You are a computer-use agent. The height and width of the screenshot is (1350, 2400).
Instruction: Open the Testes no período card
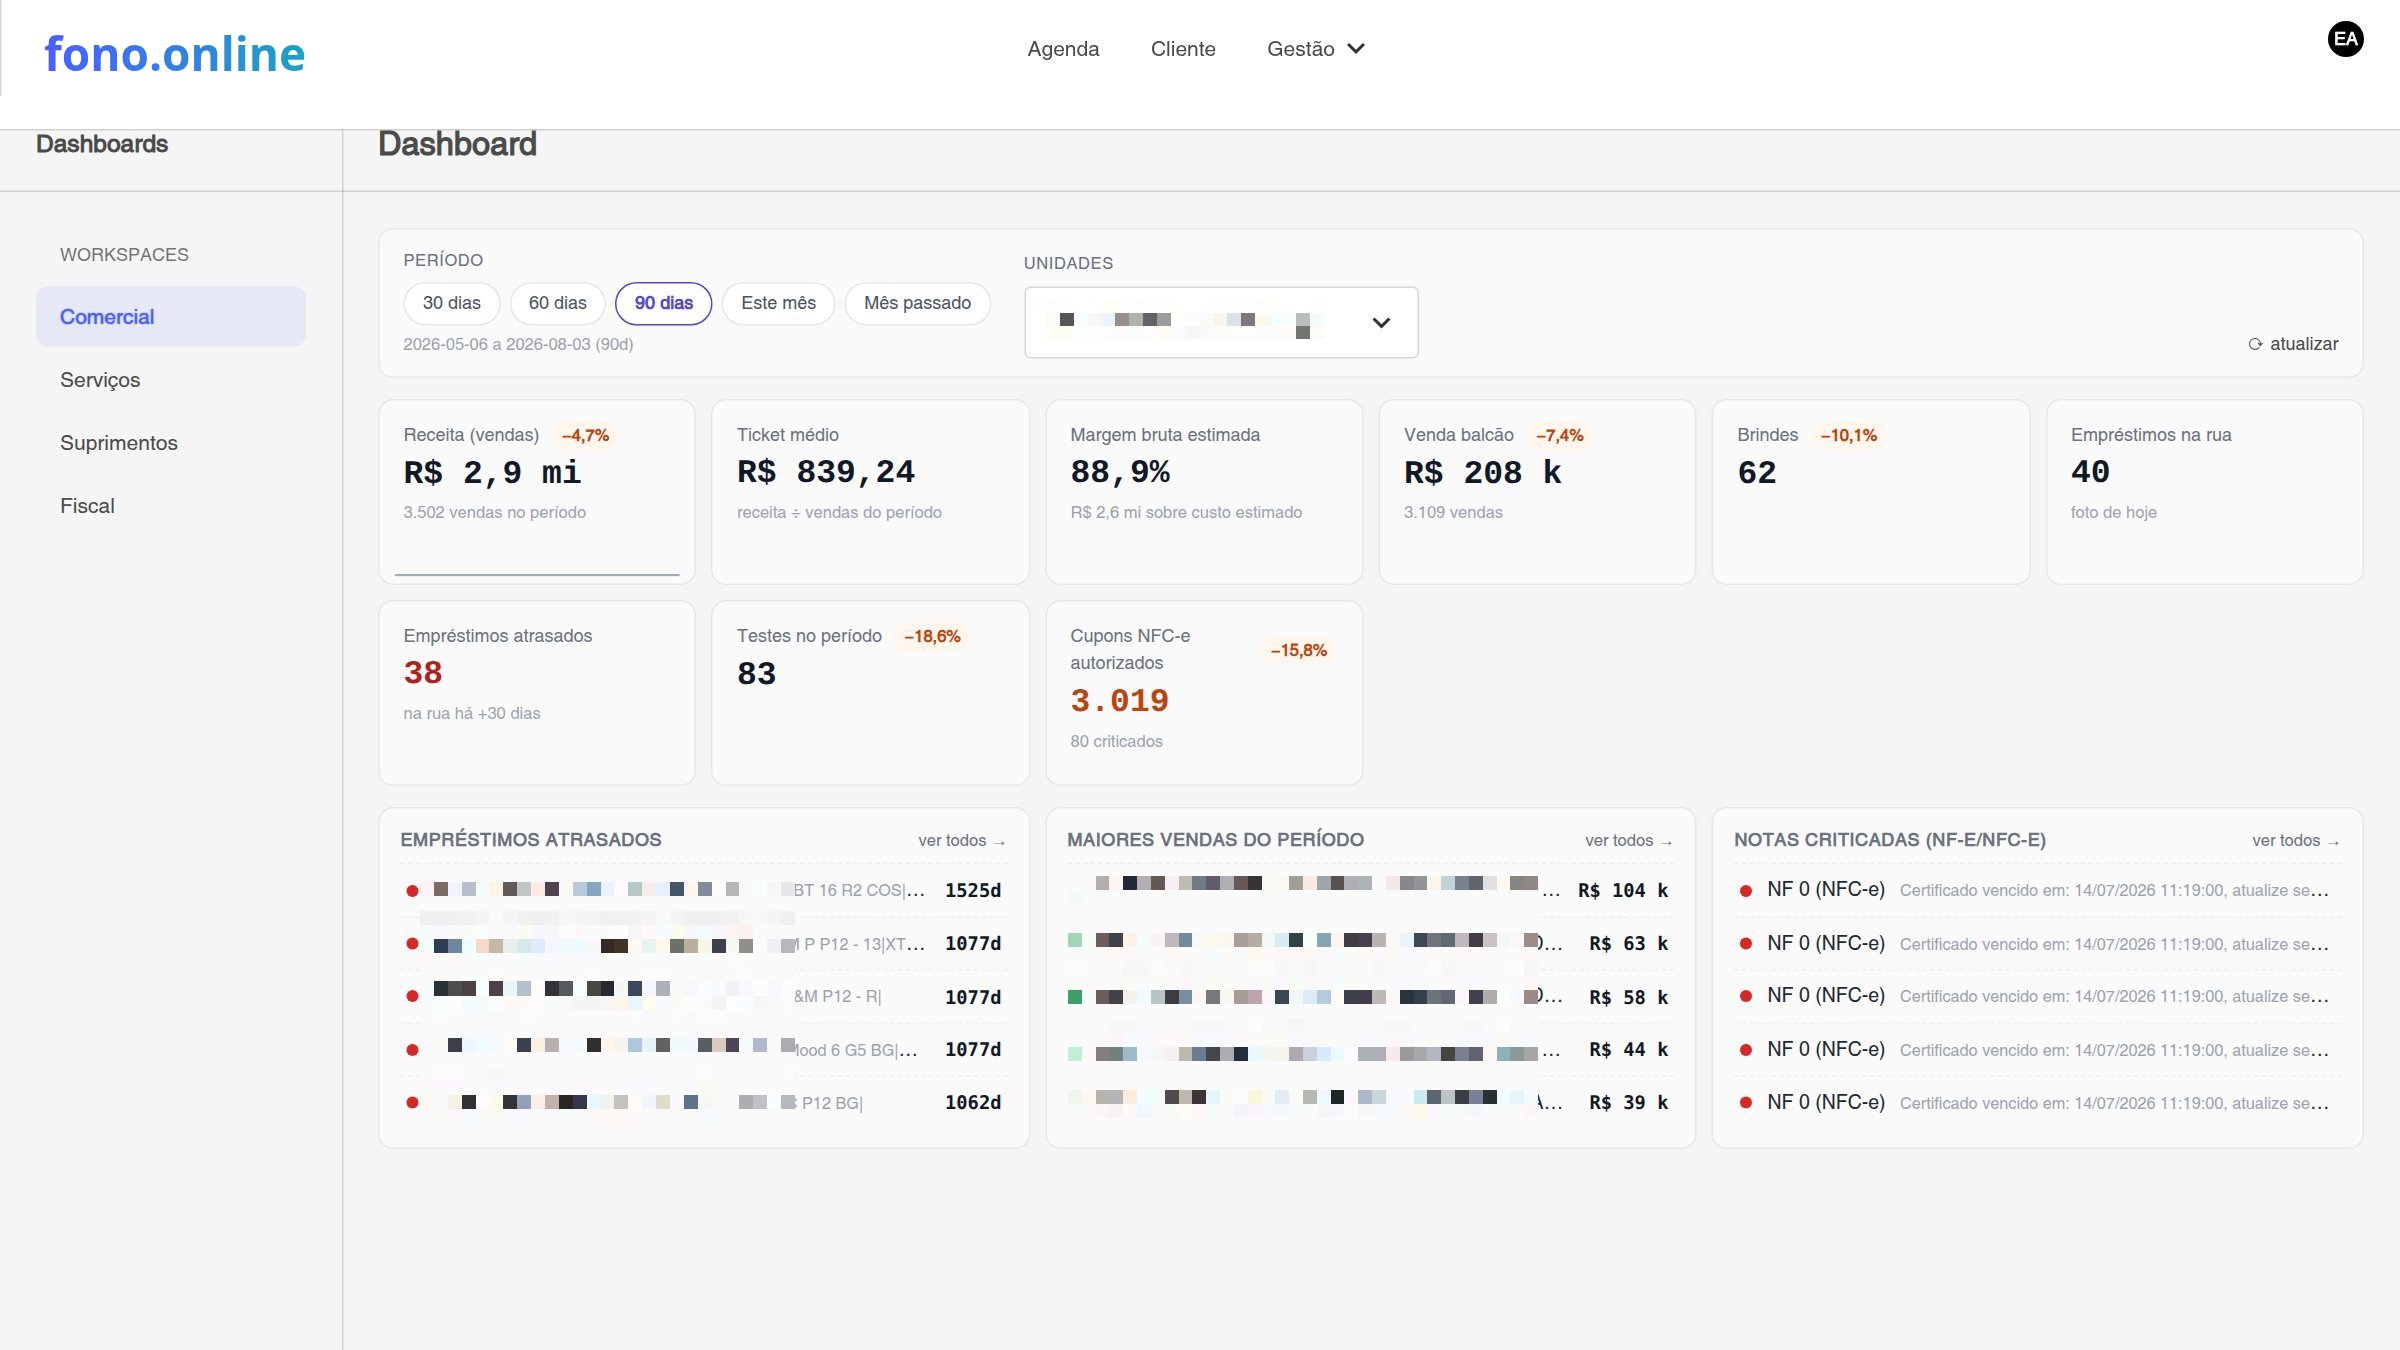(870, 693)
